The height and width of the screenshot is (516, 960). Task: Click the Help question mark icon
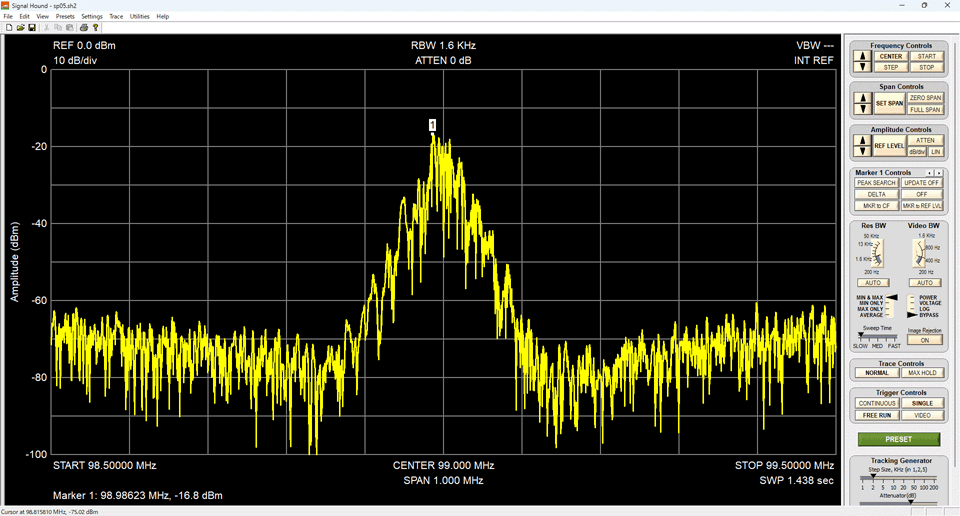coord(96,28)
